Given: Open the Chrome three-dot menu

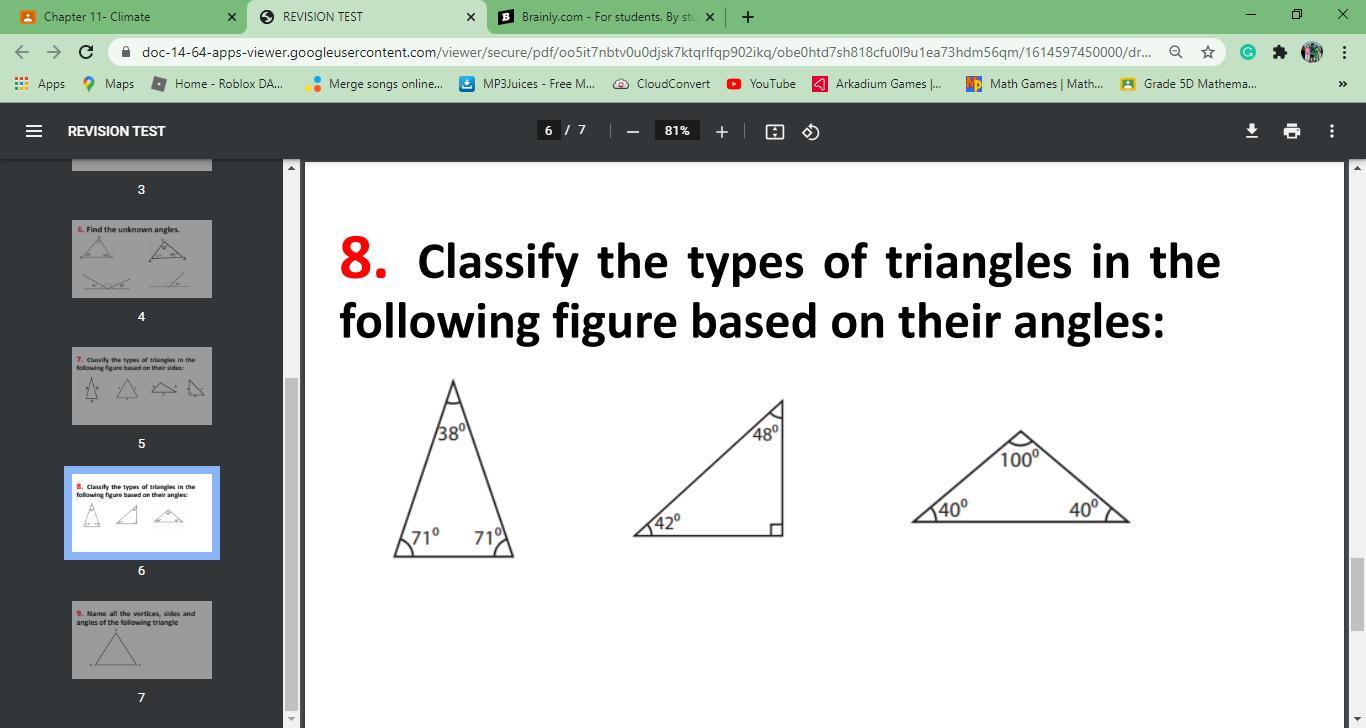Looking at the screenshot, I should 1343,52.
